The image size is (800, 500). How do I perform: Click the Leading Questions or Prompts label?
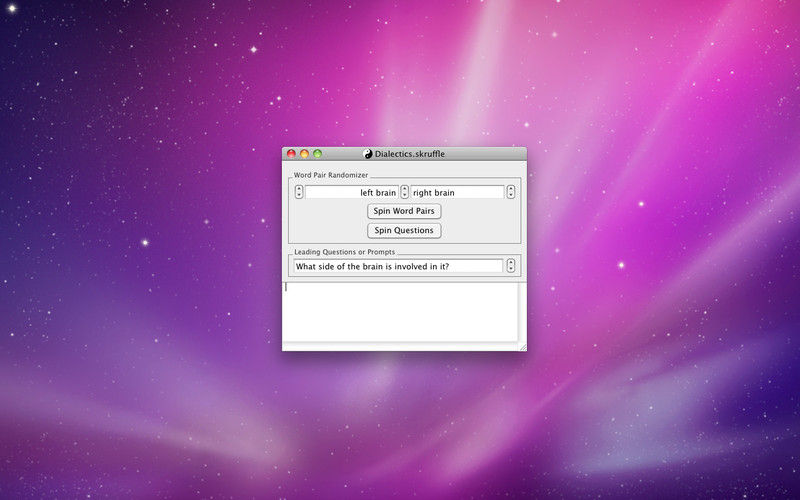[344, 252]
